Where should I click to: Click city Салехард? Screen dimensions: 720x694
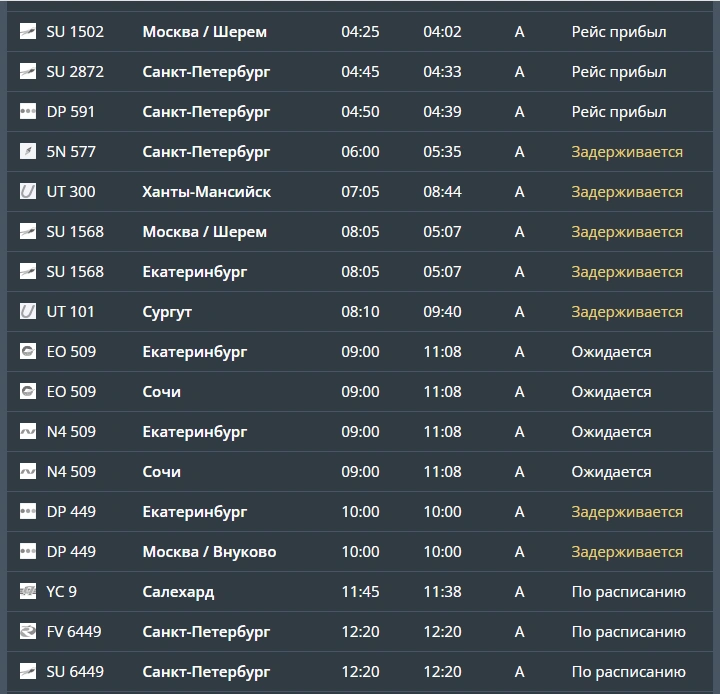pyautogui.click(x=178, y=592)
